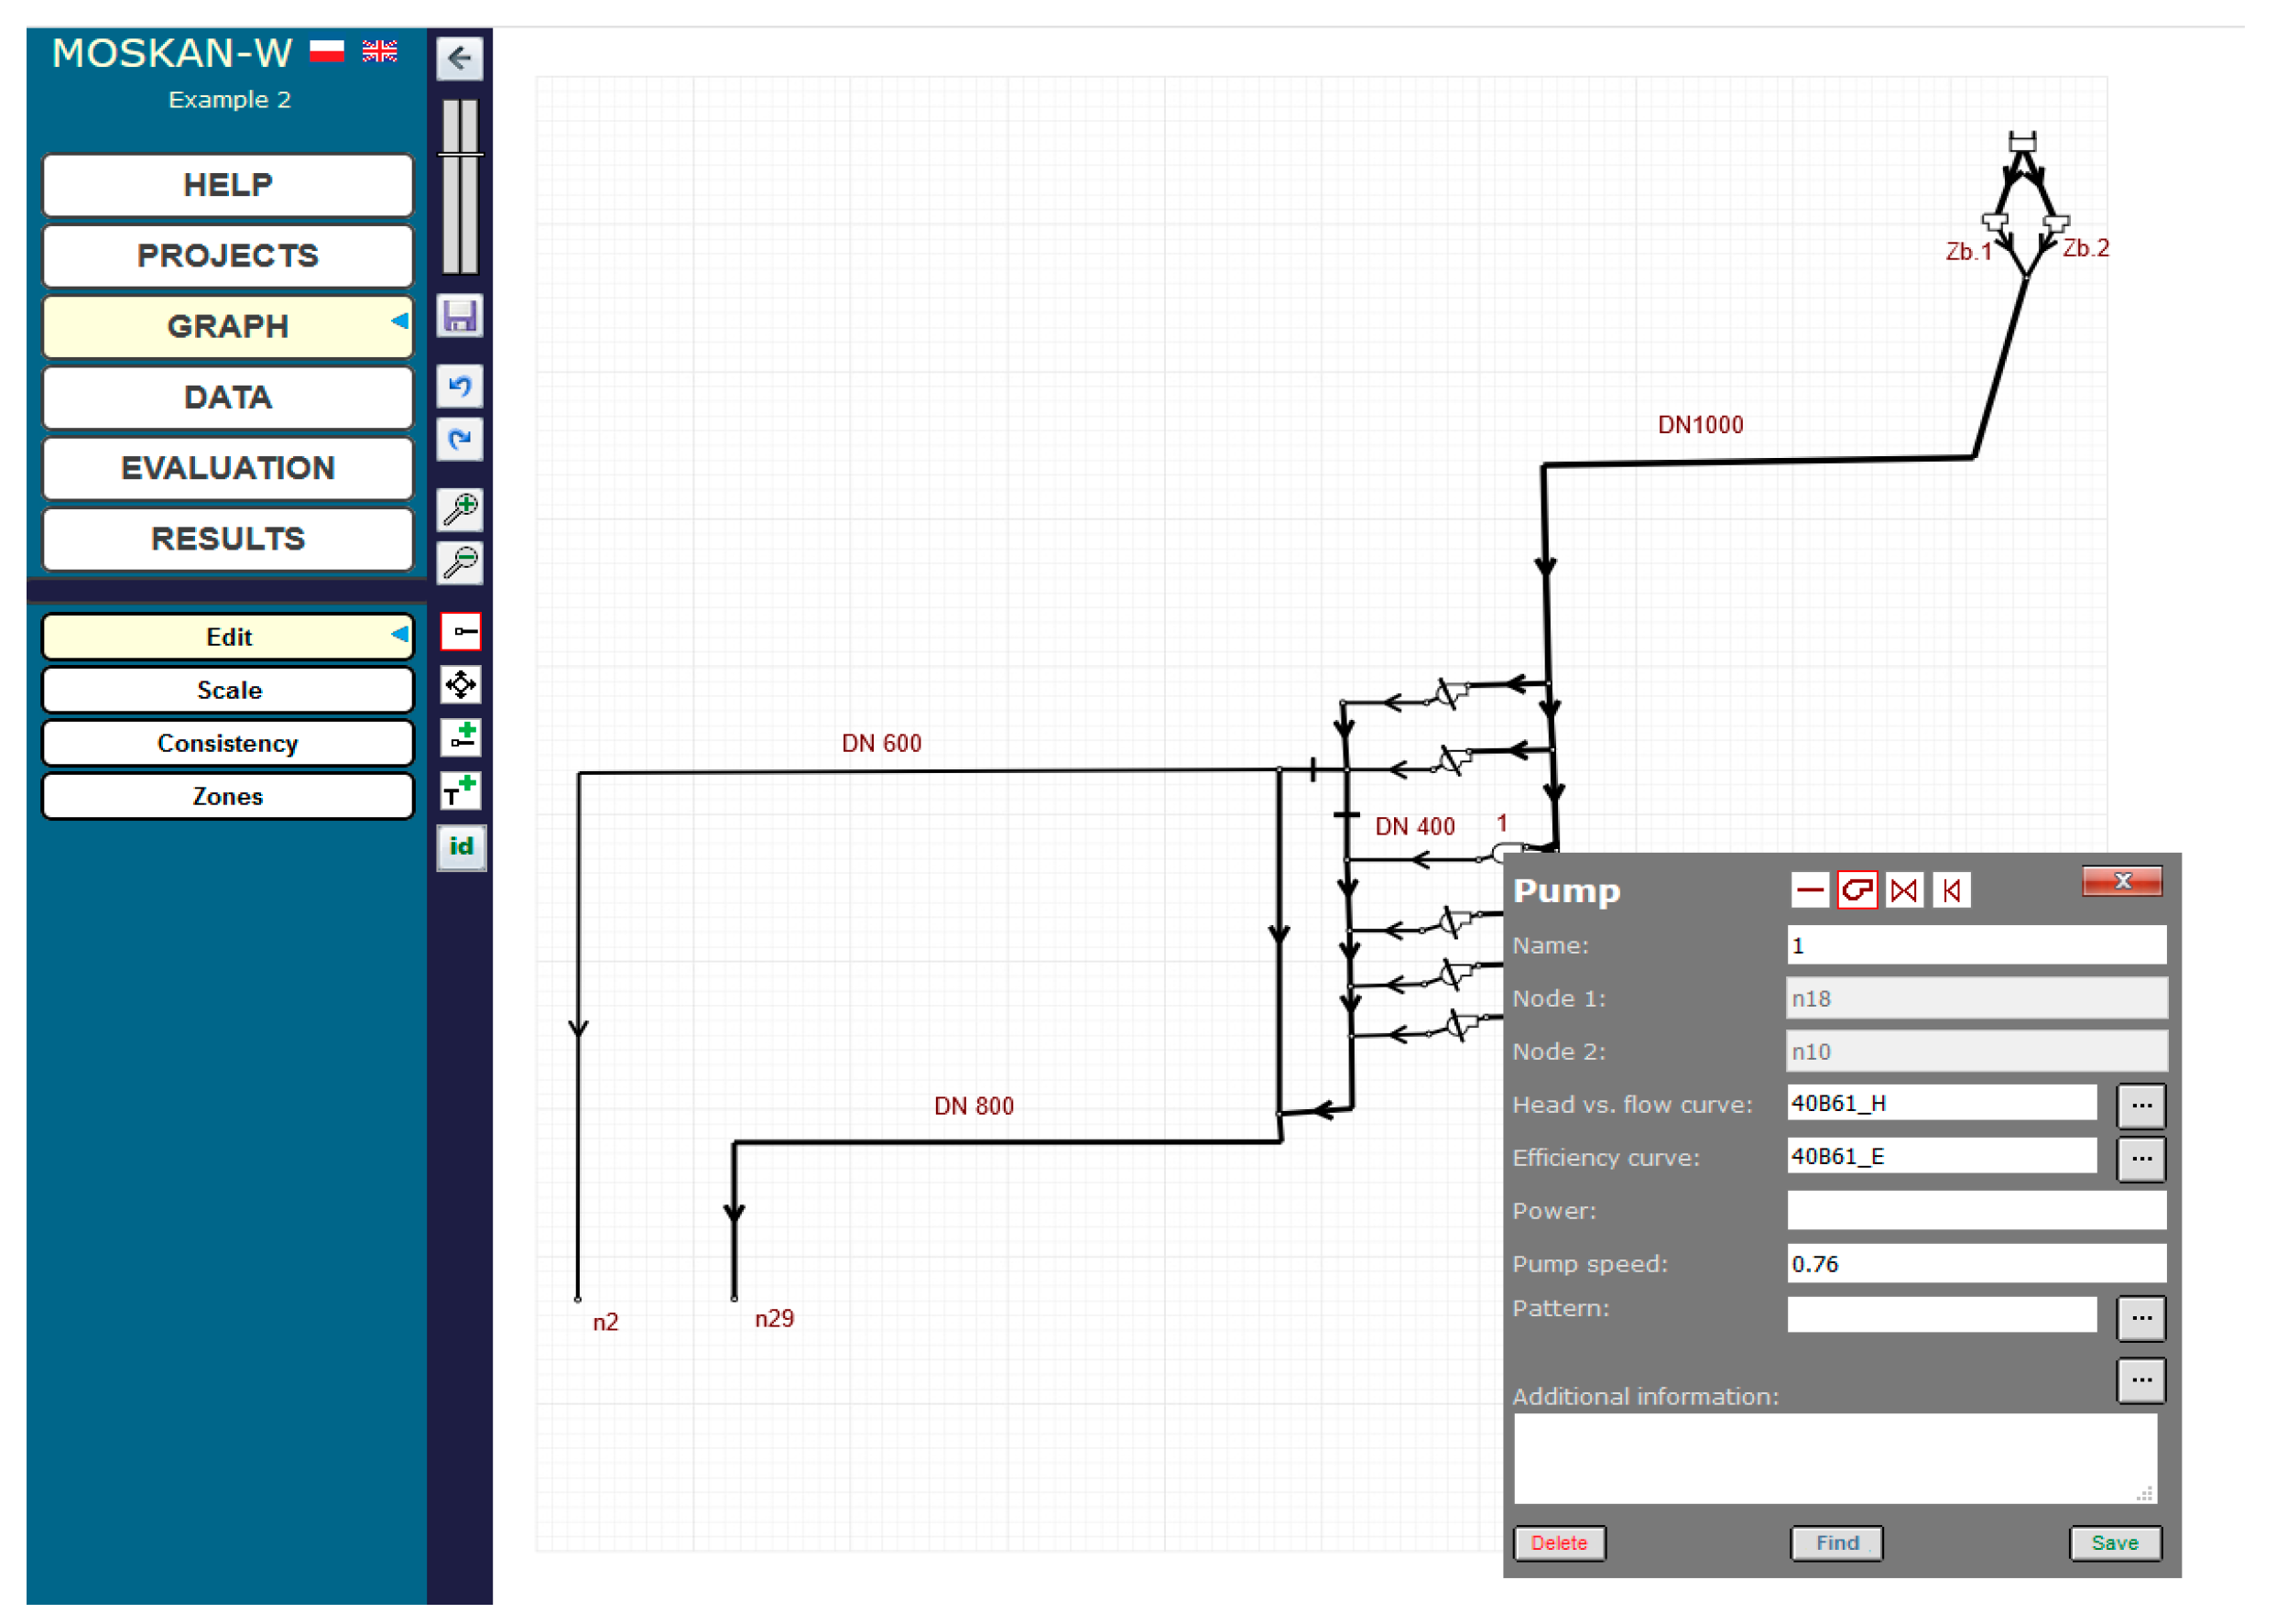Open Head vs. flow curve browse button
Screen dimensions: 2276x1624
(x=2141, y=1106)
